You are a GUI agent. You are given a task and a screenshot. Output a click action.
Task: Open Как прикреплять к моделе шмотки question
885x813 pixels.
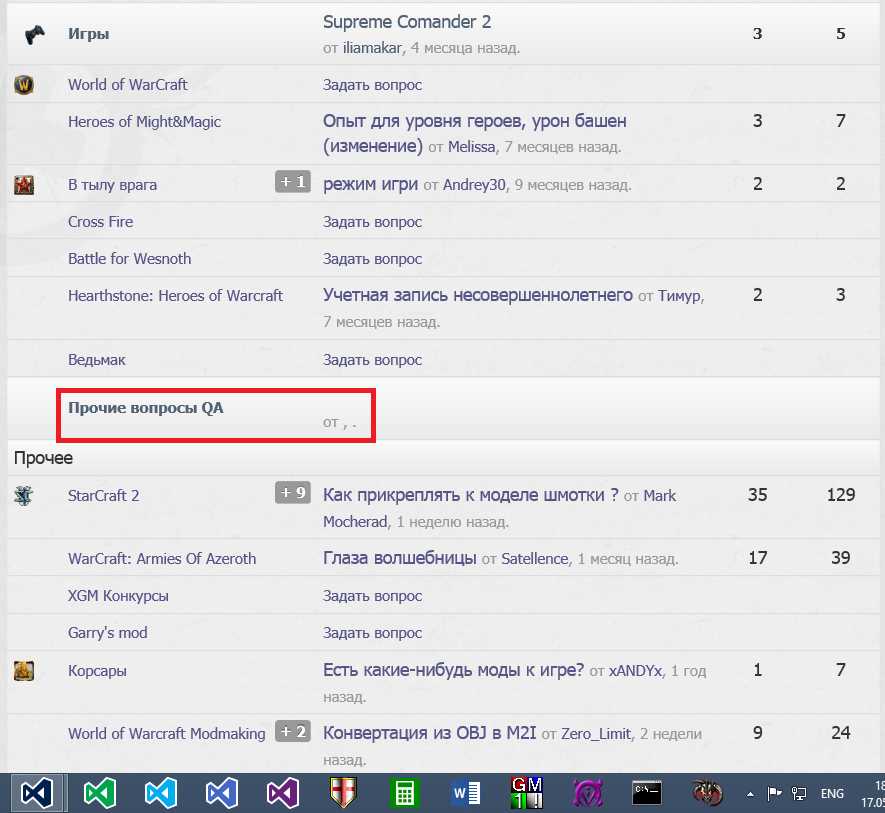pos(471,495)
